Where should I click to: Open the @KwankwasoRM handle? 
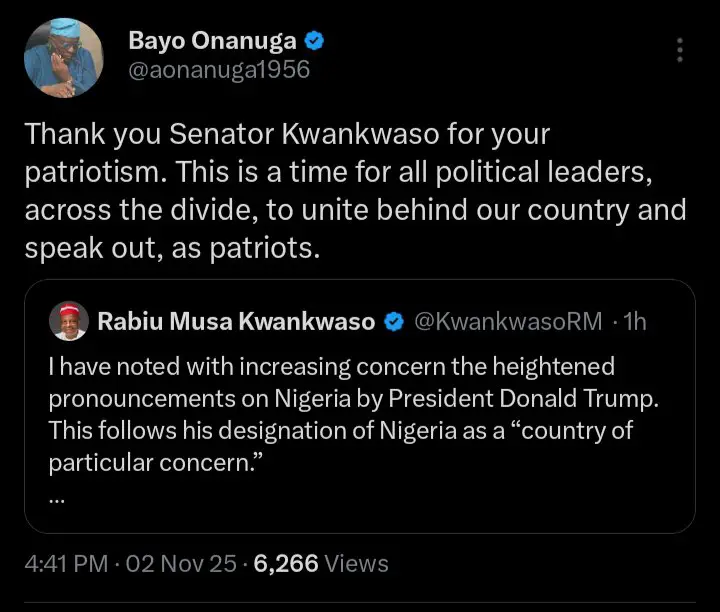pyautogui.click(x=508, y=322)
